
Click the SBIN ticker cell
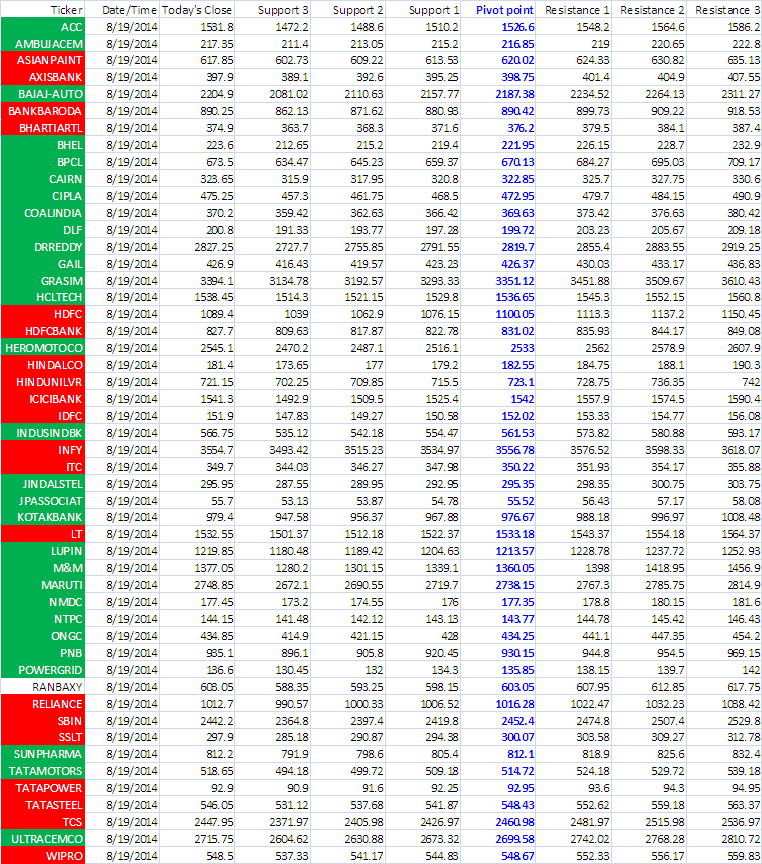(x=43, y=721)
